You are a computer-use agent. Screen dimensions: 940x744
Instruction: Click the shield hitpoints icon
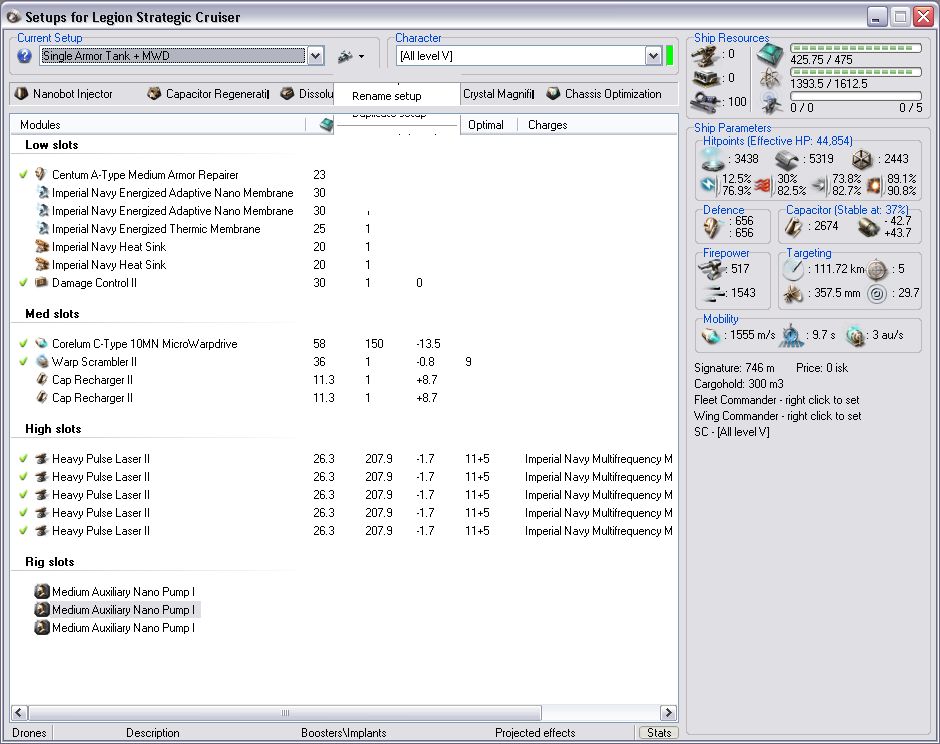[714, 159]
